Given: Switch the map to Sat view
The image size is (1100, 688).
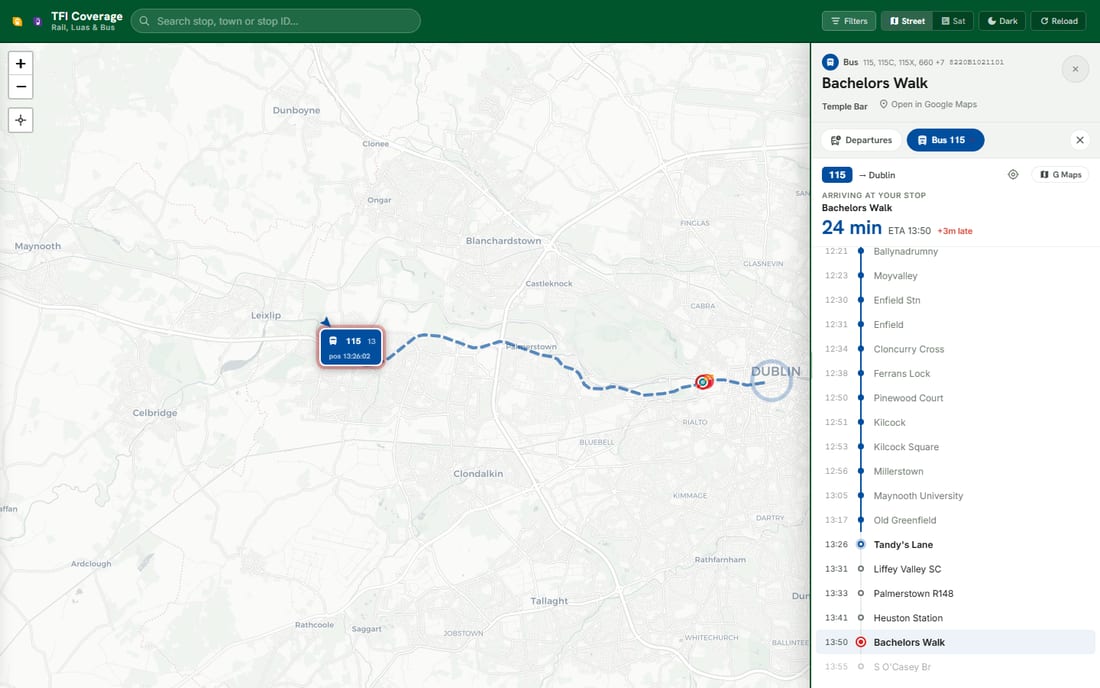Looking at the screenshot, I should tap(953, 21).
